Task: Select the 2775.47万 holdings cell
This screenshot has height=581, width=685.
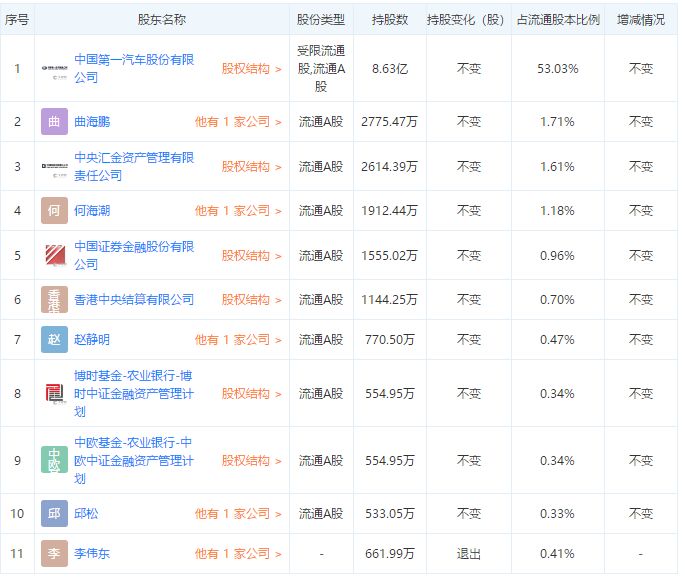Action: [x=390, y=121]
